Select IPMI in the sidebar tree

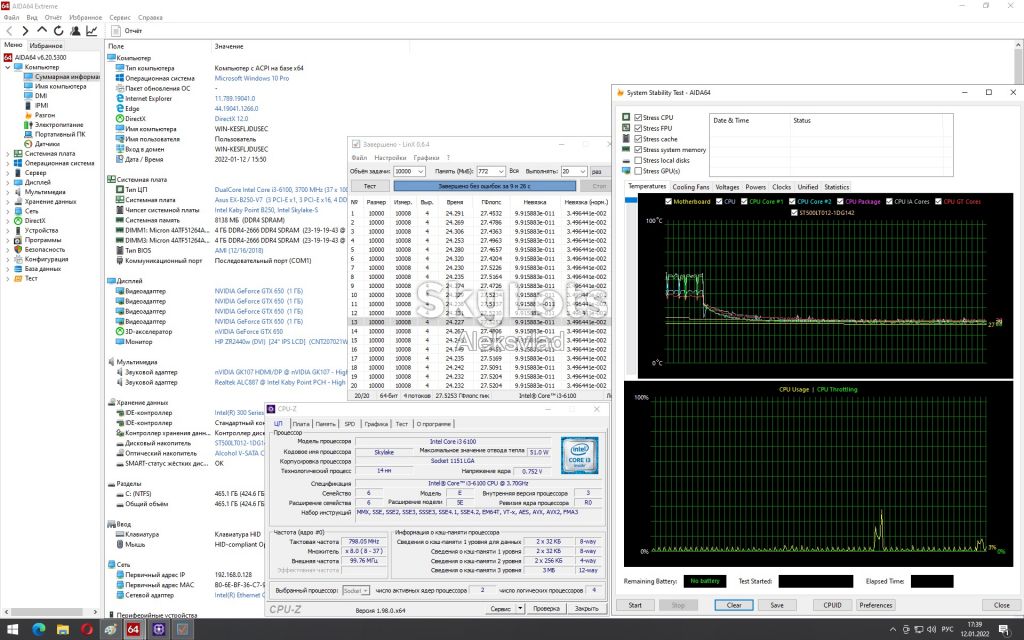point(42,105)
